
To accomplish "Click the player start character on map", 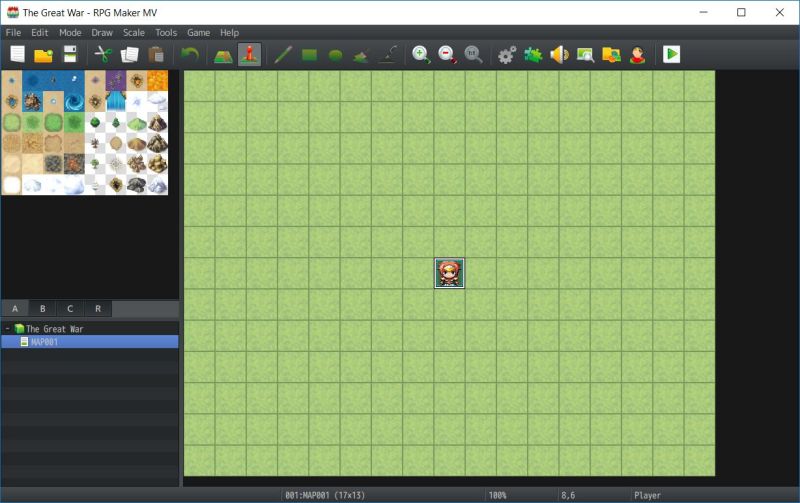I will (449, 273).
